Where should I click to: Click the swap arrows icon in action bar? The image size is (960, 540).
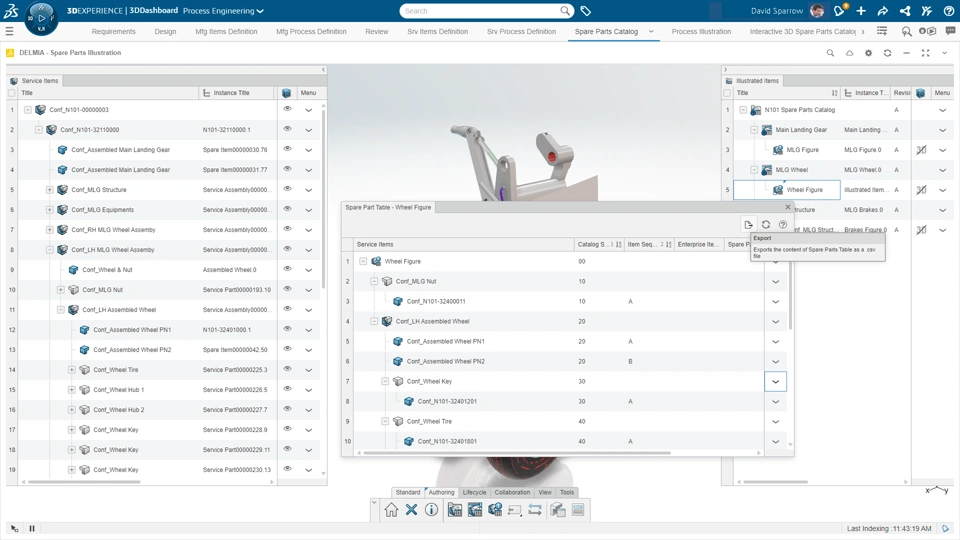coord(534,509)
